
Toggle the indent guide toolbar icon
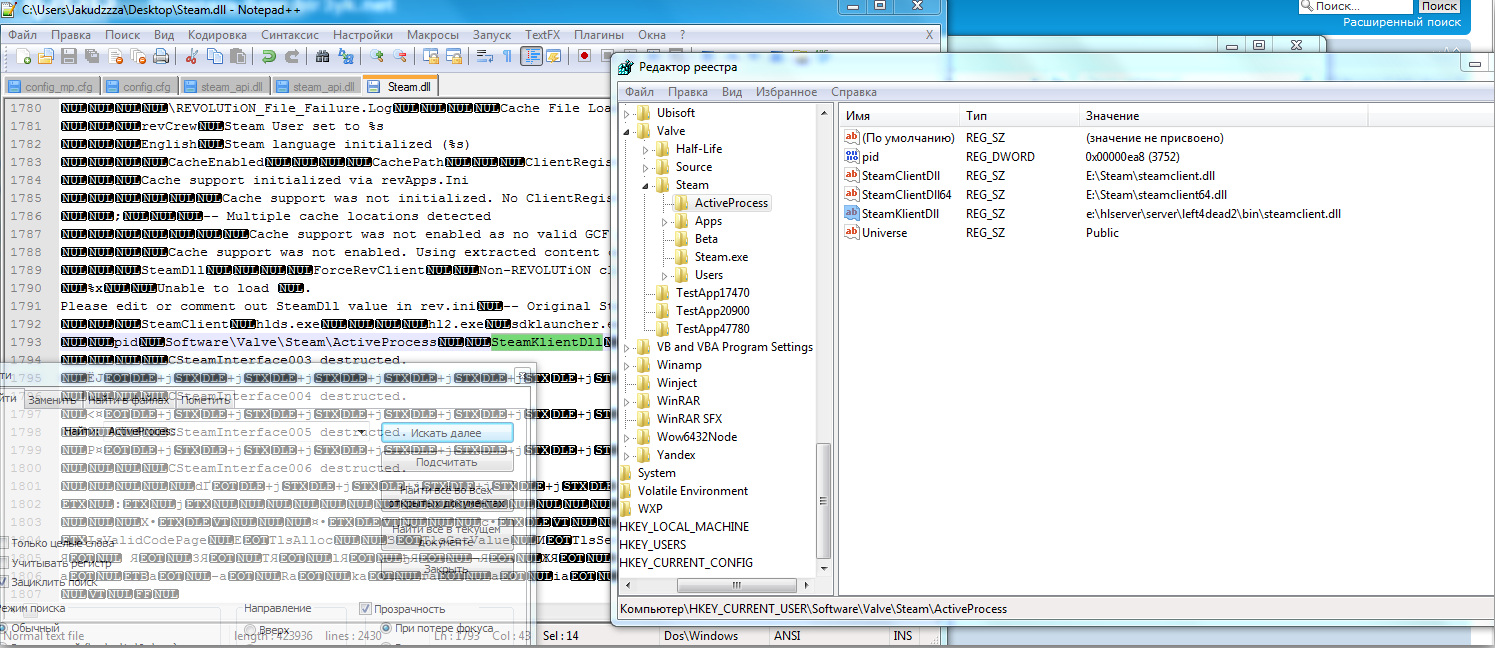pos(531,56)
